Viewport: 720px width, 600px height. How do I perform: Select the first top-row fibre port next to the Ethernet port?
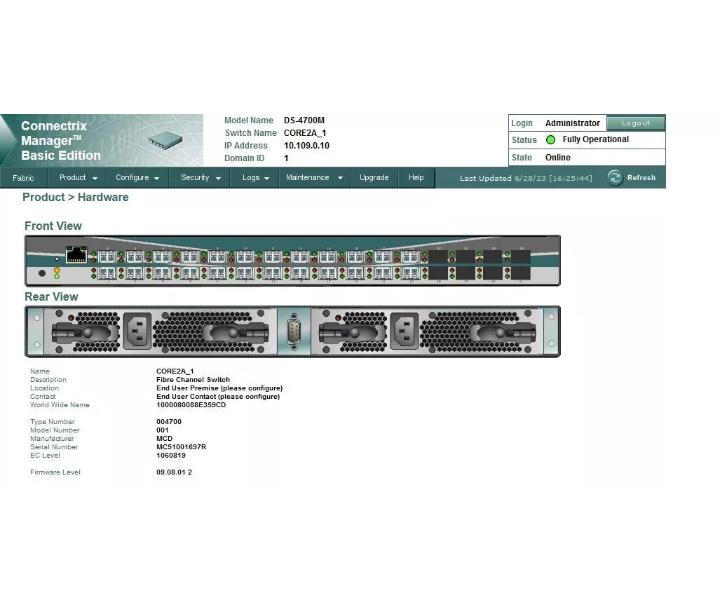point(107,256)
